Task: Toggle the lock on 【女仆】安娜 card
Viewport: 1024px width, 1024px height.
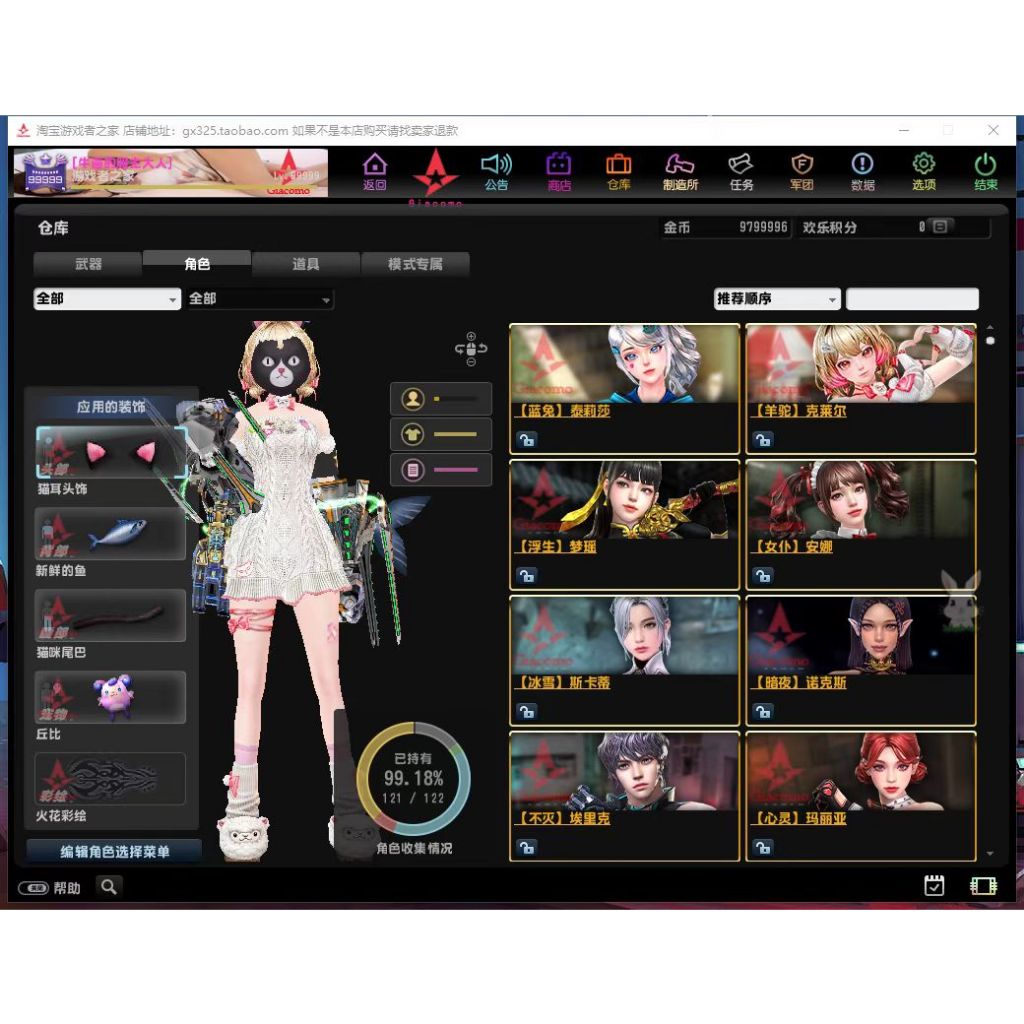Action: pos(763,575)
